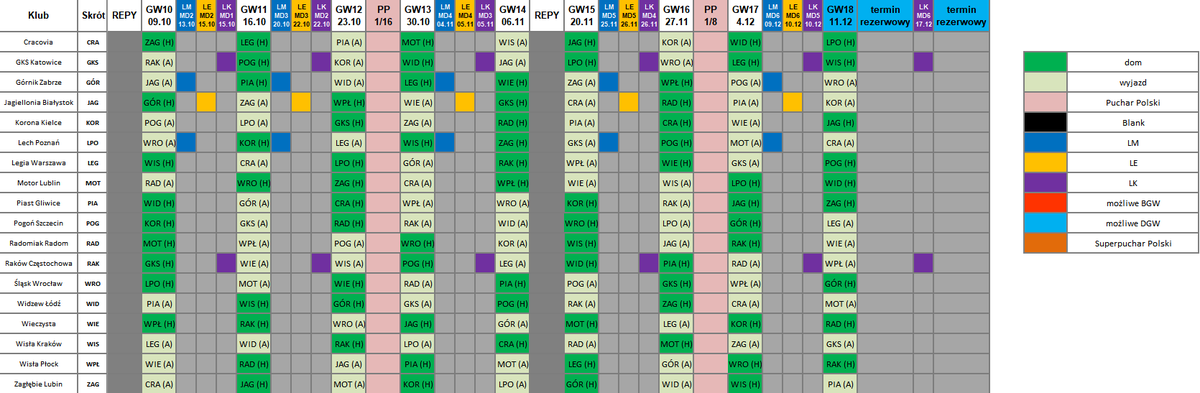This screenshot has height=393, width=1200.
Task: Select the 'GW11 16.10' column header
Action: coord(254,16)
